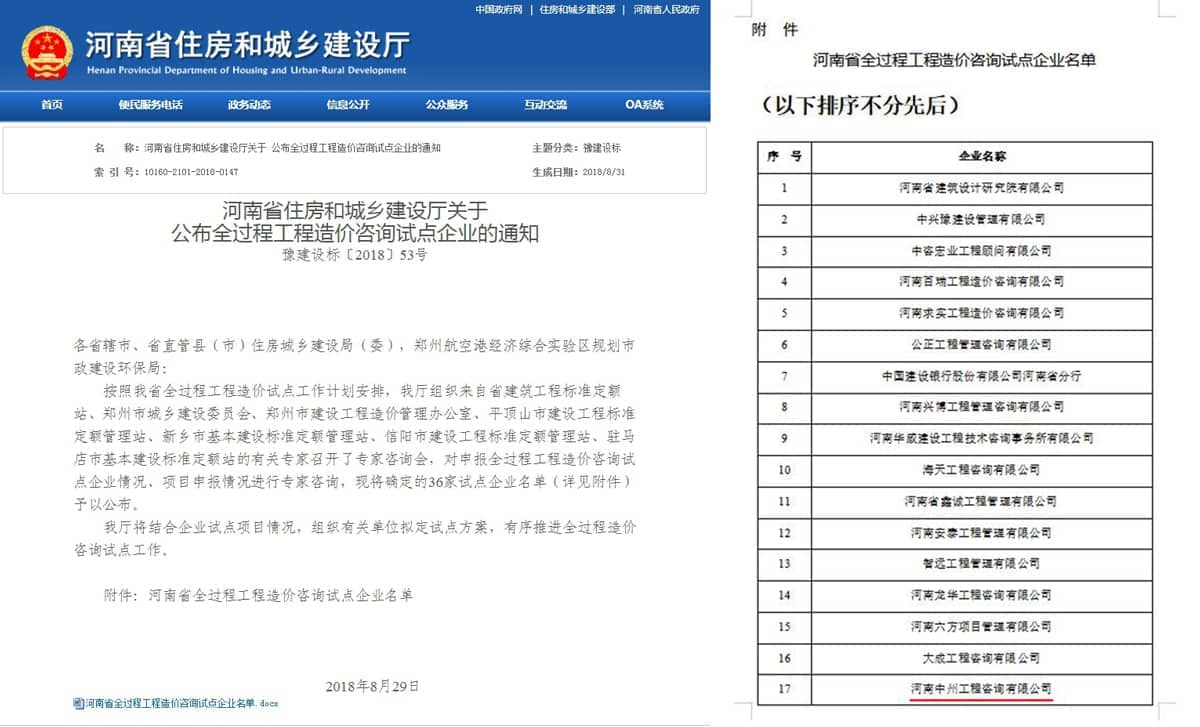The image size is (1200, 727).
Task: Visit the 中国政府网 top link
Action: click(x=499, y=9)
